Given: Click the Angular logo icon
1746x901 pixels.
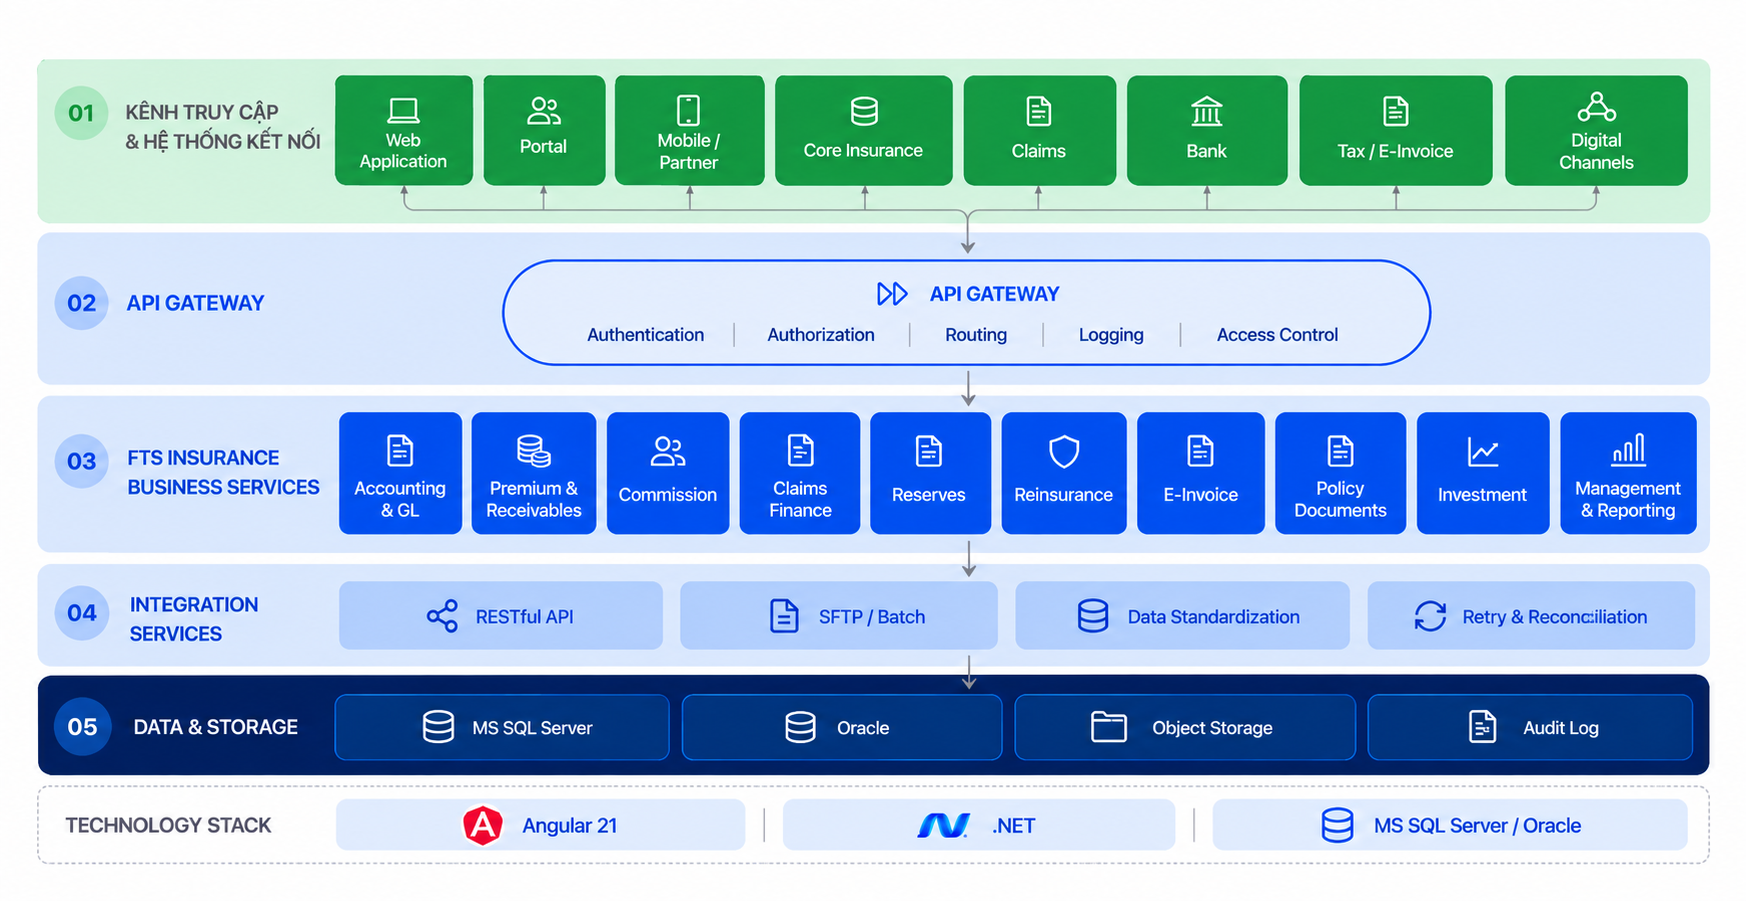Looking at the screenshot, I should 482,825.
